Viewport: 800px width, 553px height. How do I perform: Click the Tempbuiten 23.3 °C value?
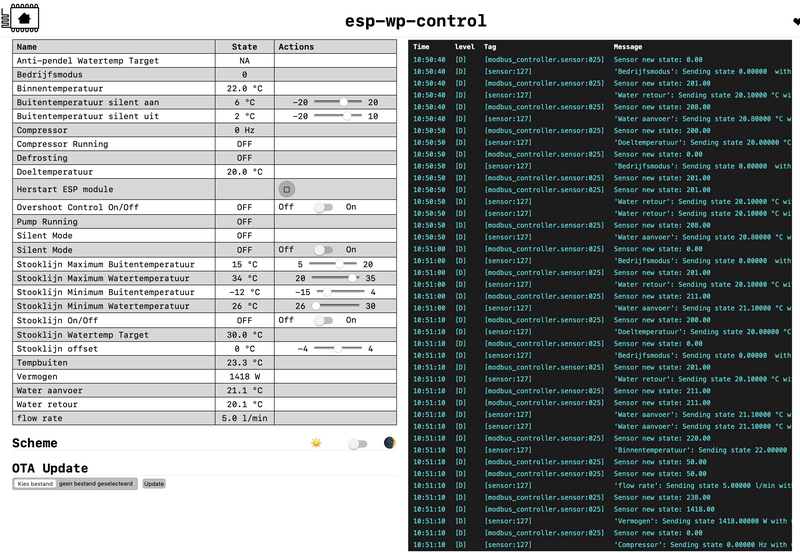(244, 363)
